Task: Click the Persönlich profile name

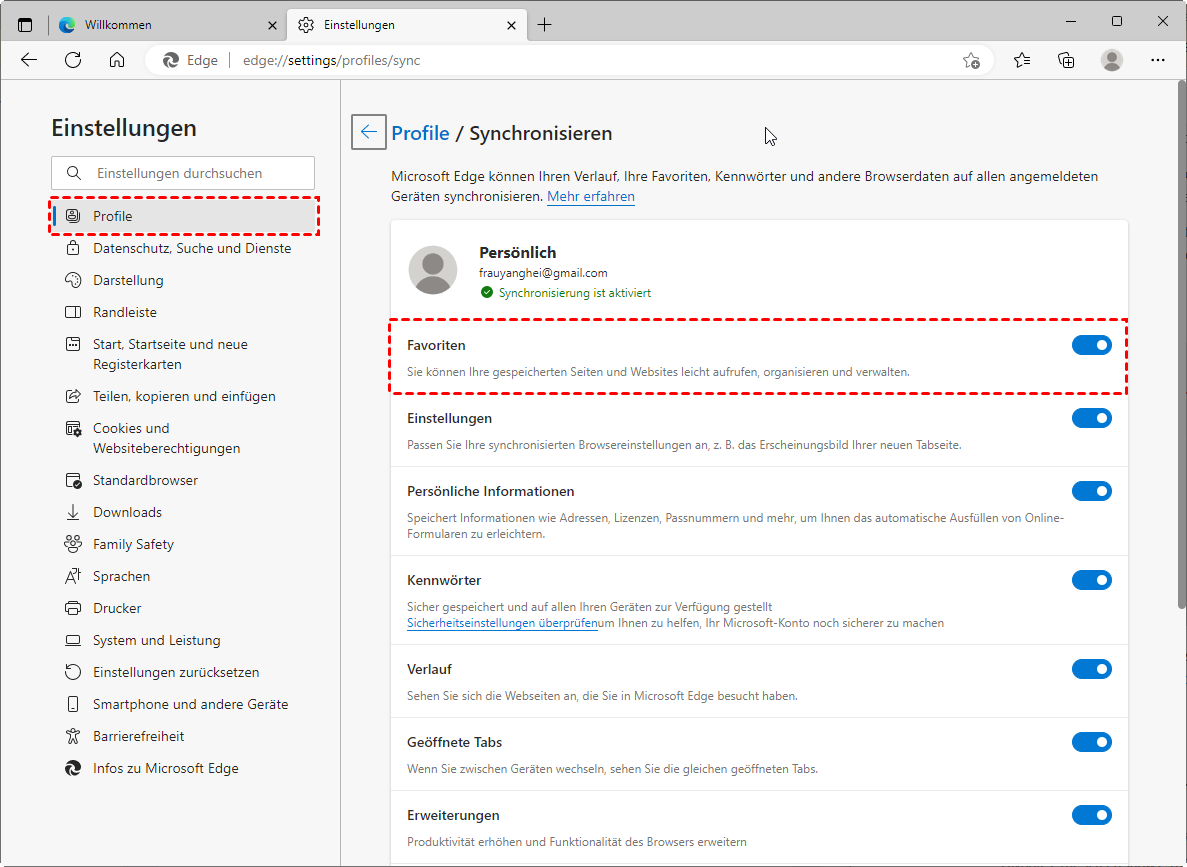Action: pos(518,252)
